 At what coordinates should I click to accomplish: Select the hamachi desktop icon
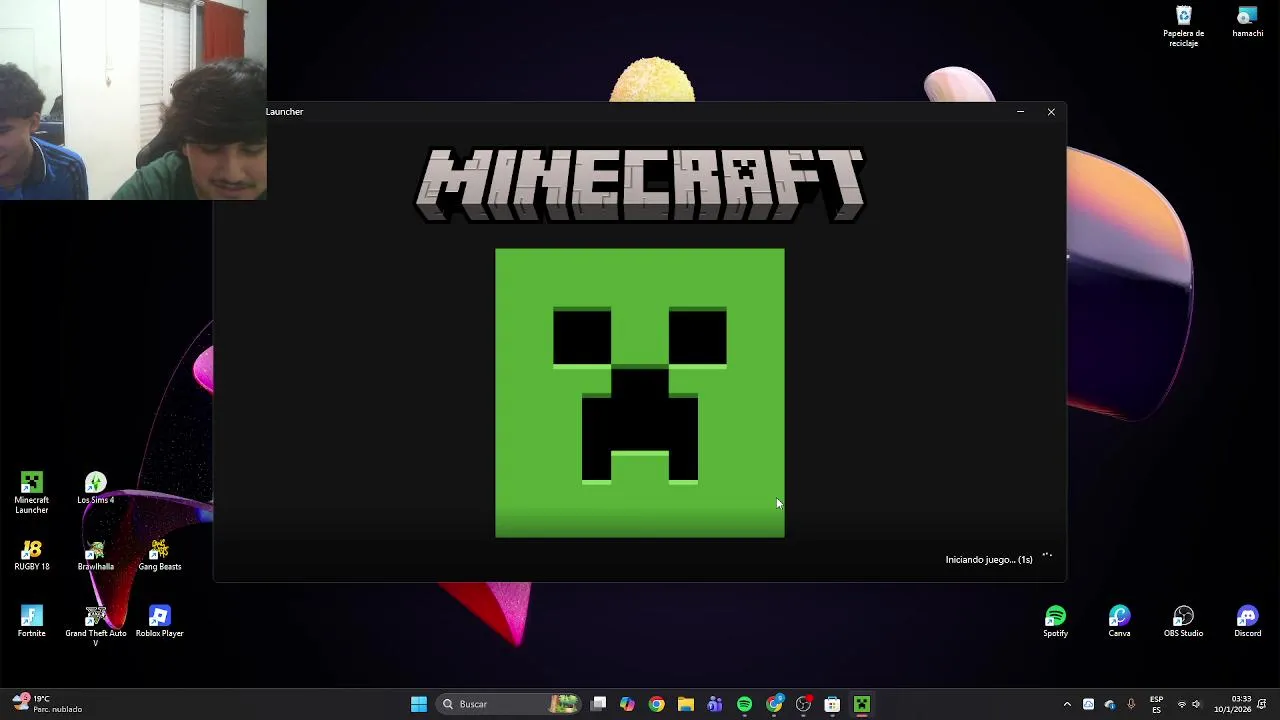pos(1247,21)
